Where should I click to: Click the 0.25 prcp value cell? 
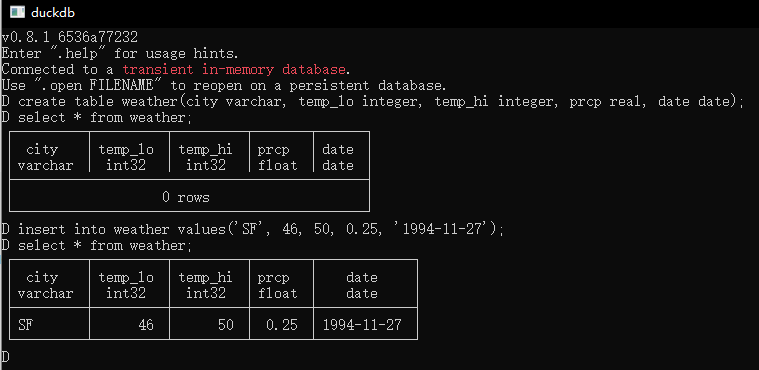(282, 324)
